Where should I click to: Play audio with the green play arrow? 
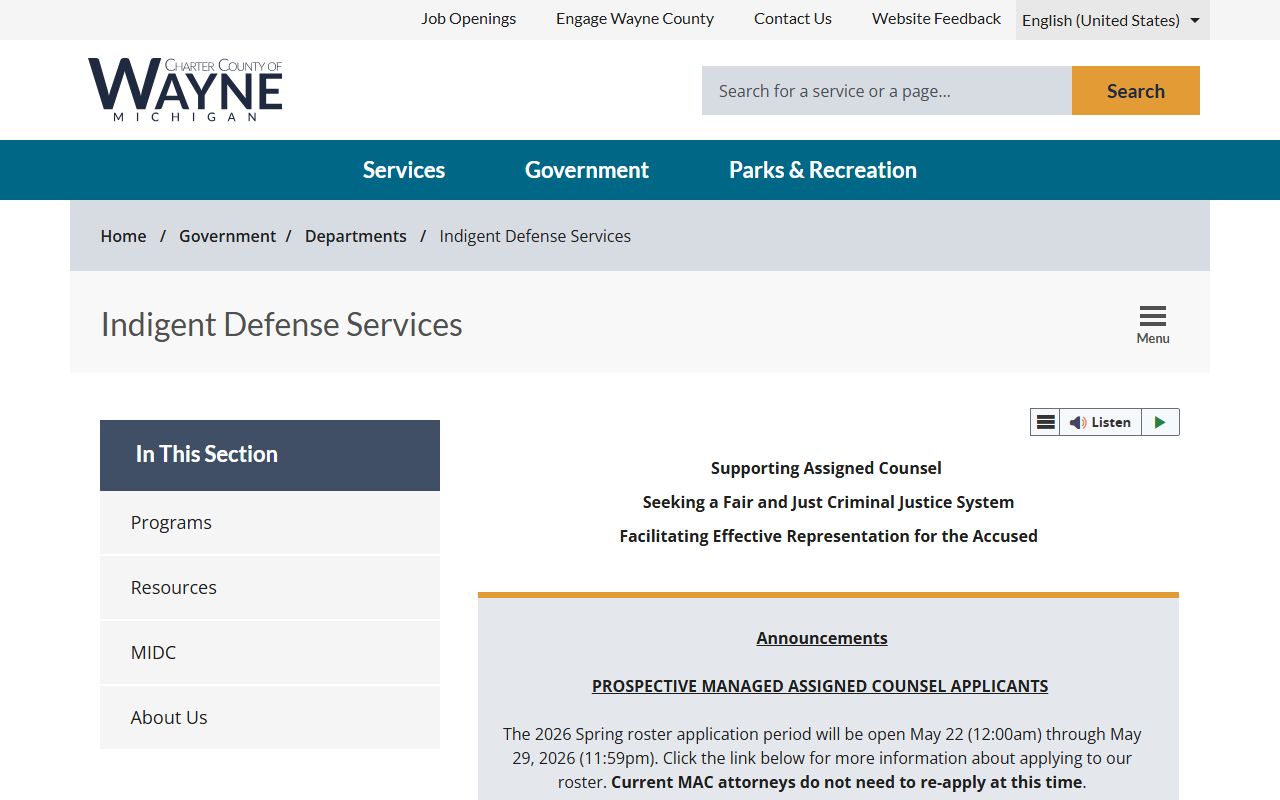(1160, 422)
